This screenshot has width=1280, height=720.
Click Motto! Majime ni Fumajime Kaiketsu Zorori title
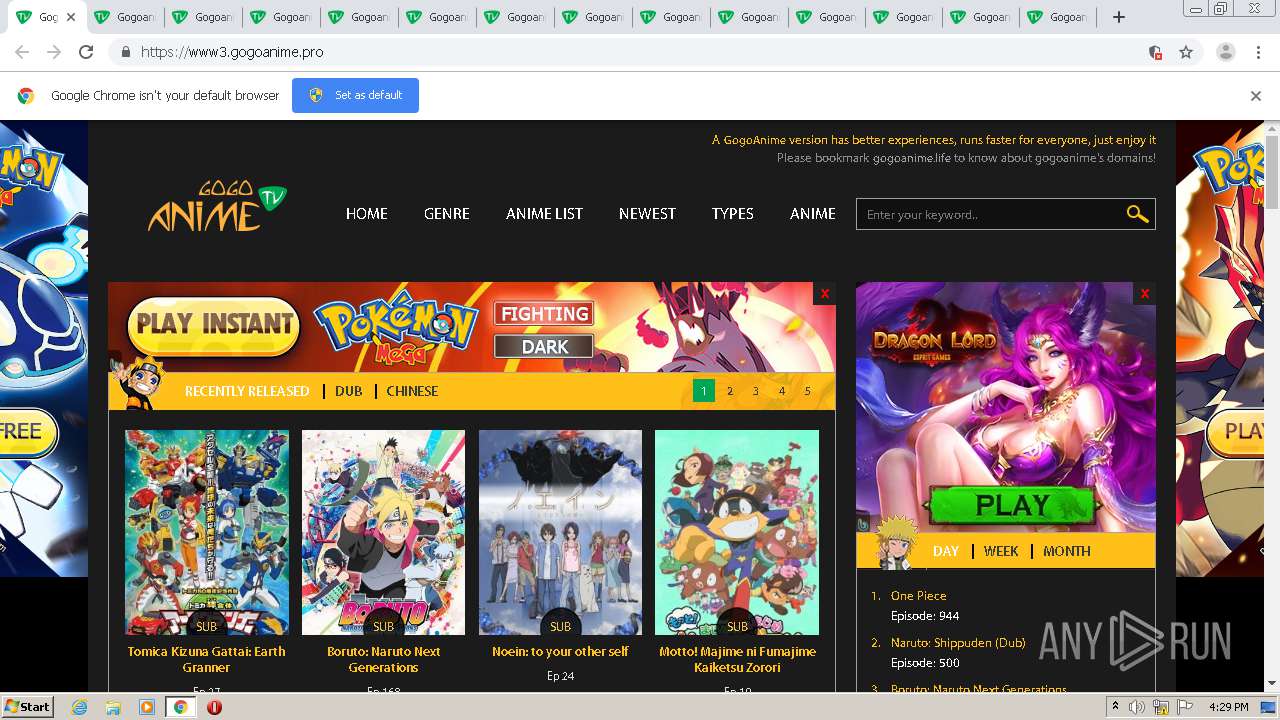coord(737,659)
